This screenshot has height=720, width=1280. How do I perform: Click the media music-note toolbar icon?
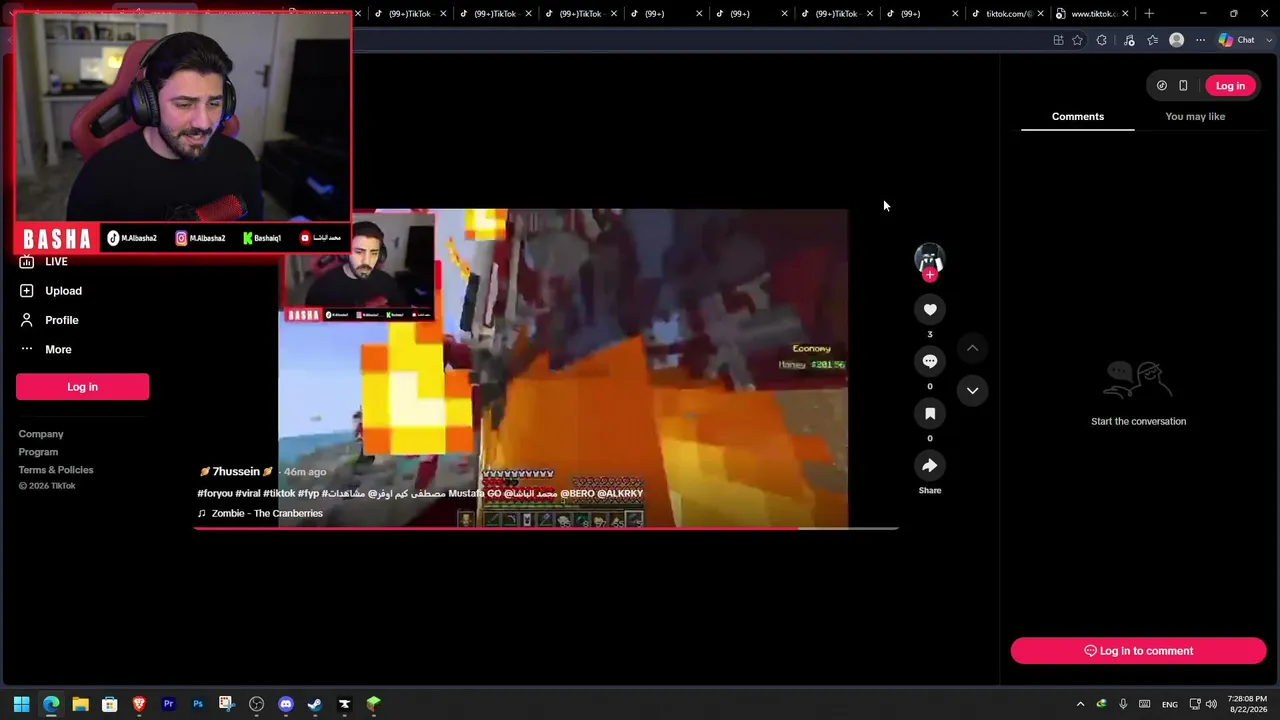click(x=1129, y=40)
